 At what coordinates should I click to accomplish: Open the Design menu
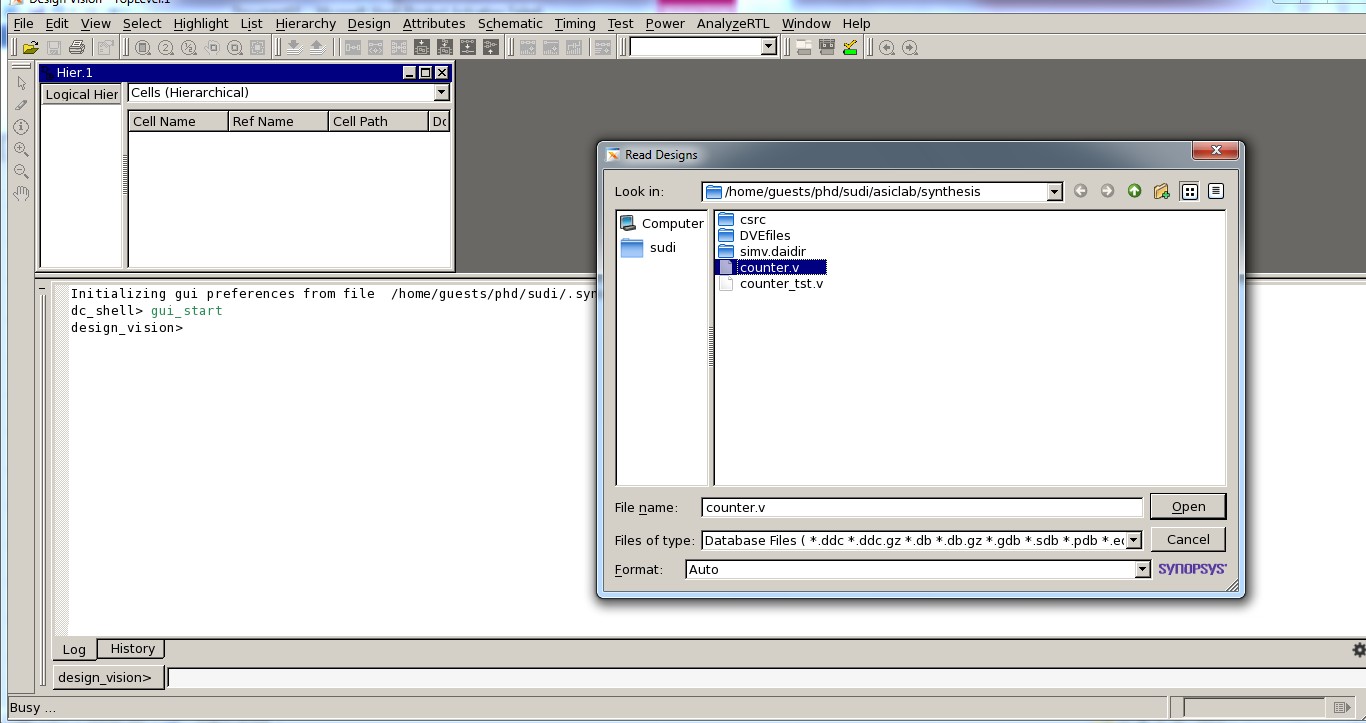[369, 23]
